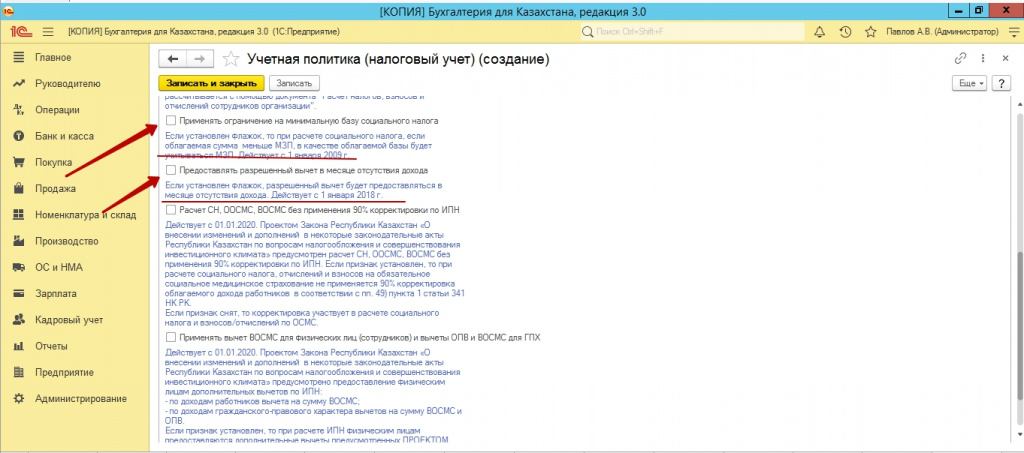This screenshot has height=453, width=1024.
Task: Go forward with the right arrow
Action: [x=199, y=59]
